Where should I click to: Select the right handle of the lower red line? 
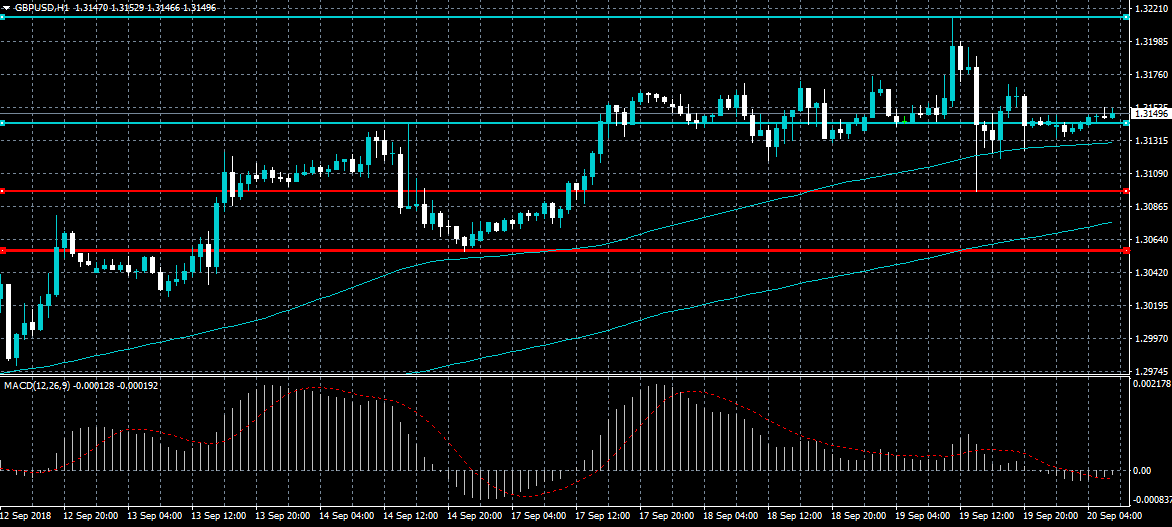pos(1126,250)
